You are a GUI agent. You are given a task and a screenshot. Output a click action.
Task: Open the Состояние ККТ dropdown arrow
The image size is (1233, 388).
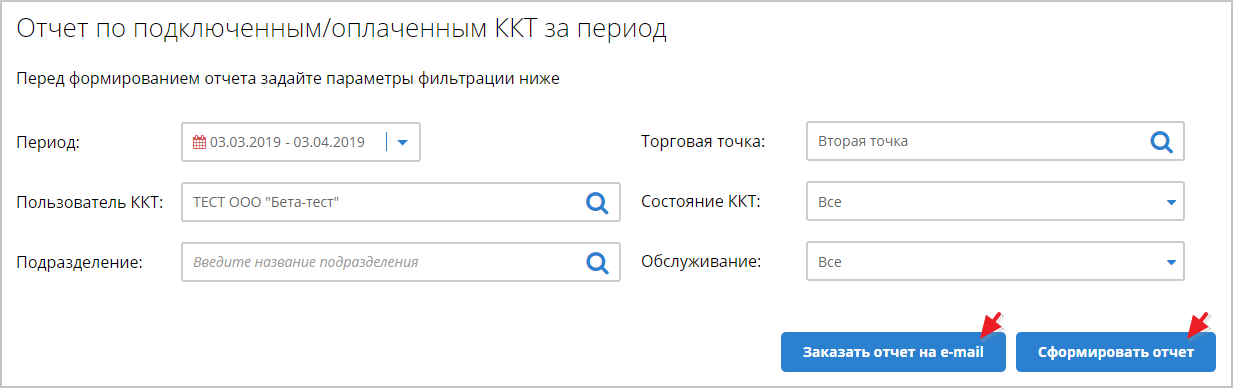1170,202
